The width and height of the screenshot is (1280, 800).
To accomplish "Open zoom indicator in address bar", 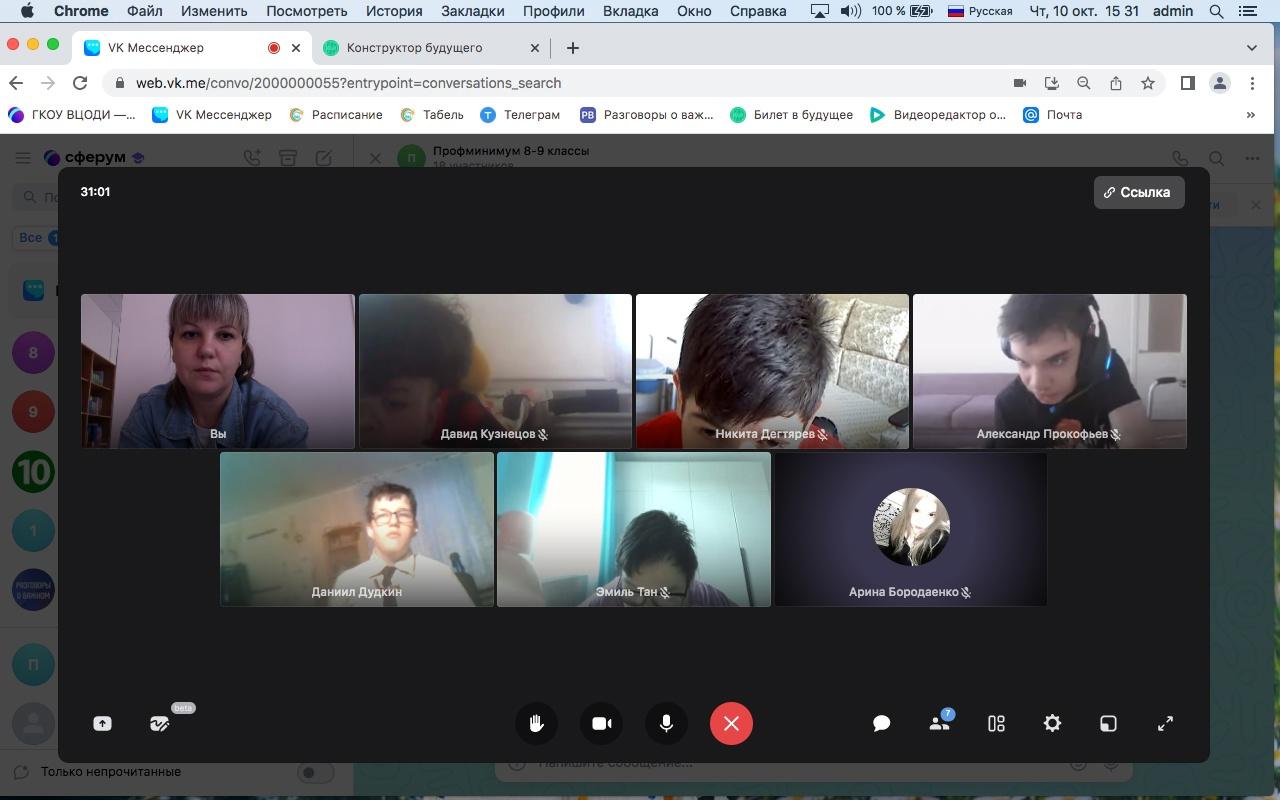I will (x=1083, y=83).
